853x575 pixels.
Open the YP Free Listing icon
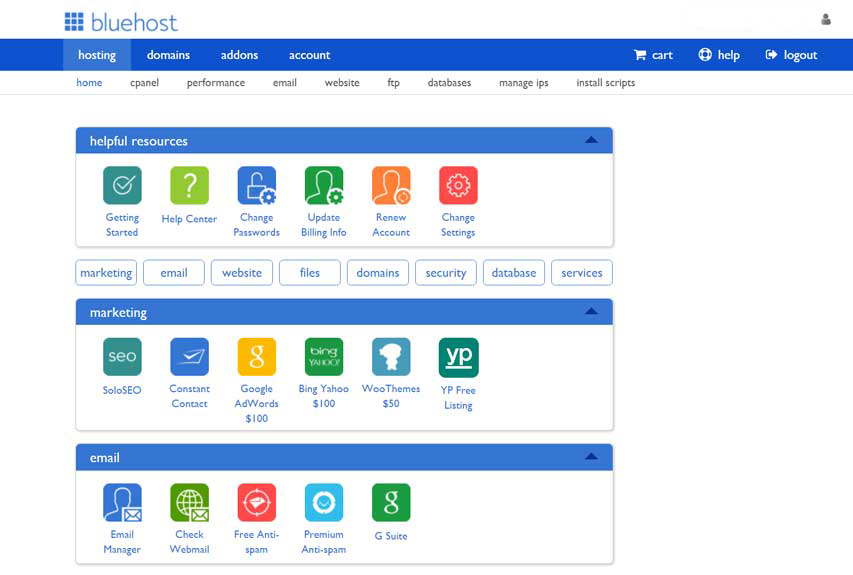pyautogui.click(x=459, y=357)
